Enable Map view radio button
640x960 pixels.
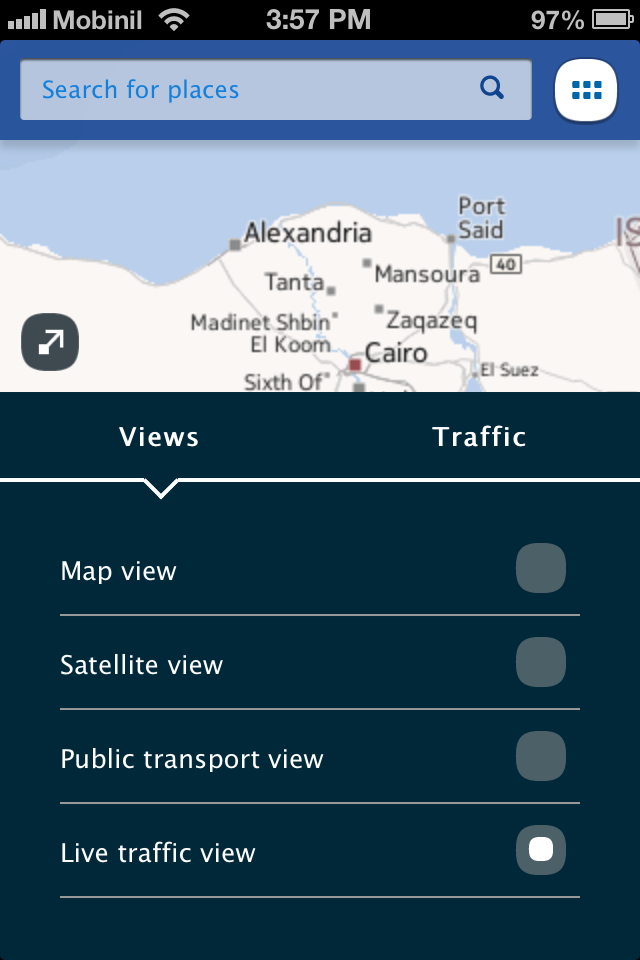[x=541, y=568]
